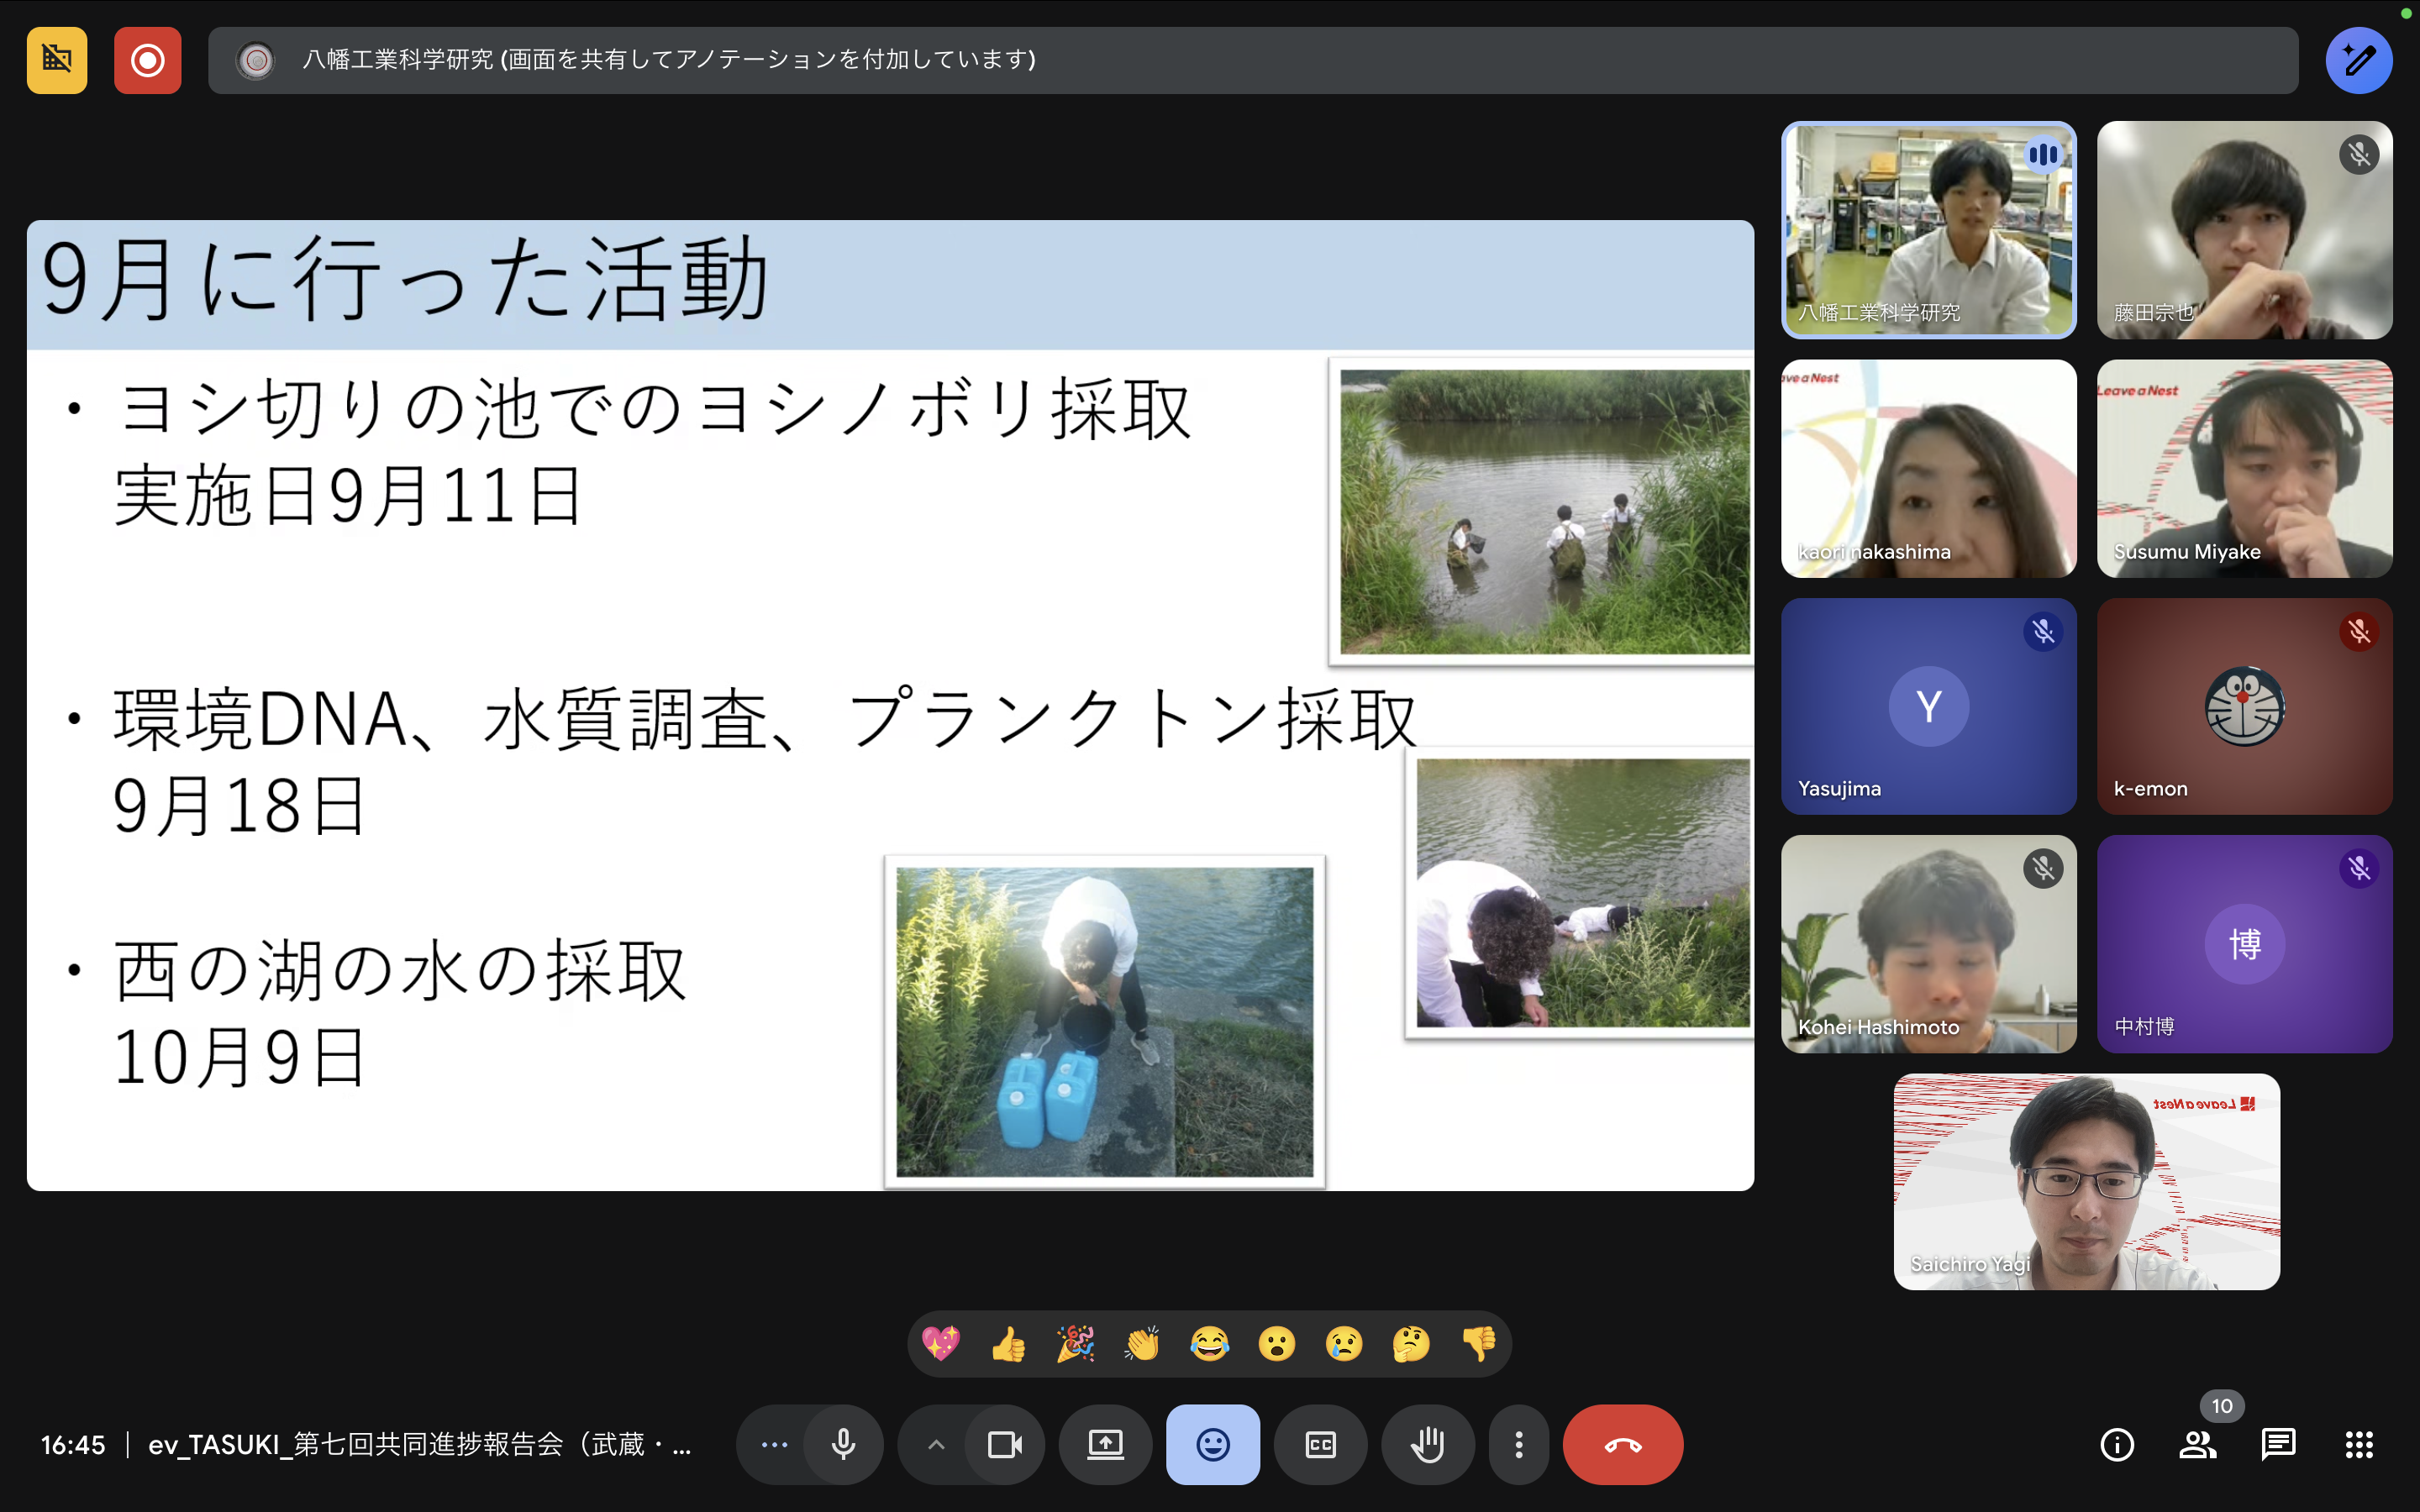Toggle the microphone on or off
Image resolution: width=2420 pixels, height=1512 pixels.
click(x=843, y=1444)
